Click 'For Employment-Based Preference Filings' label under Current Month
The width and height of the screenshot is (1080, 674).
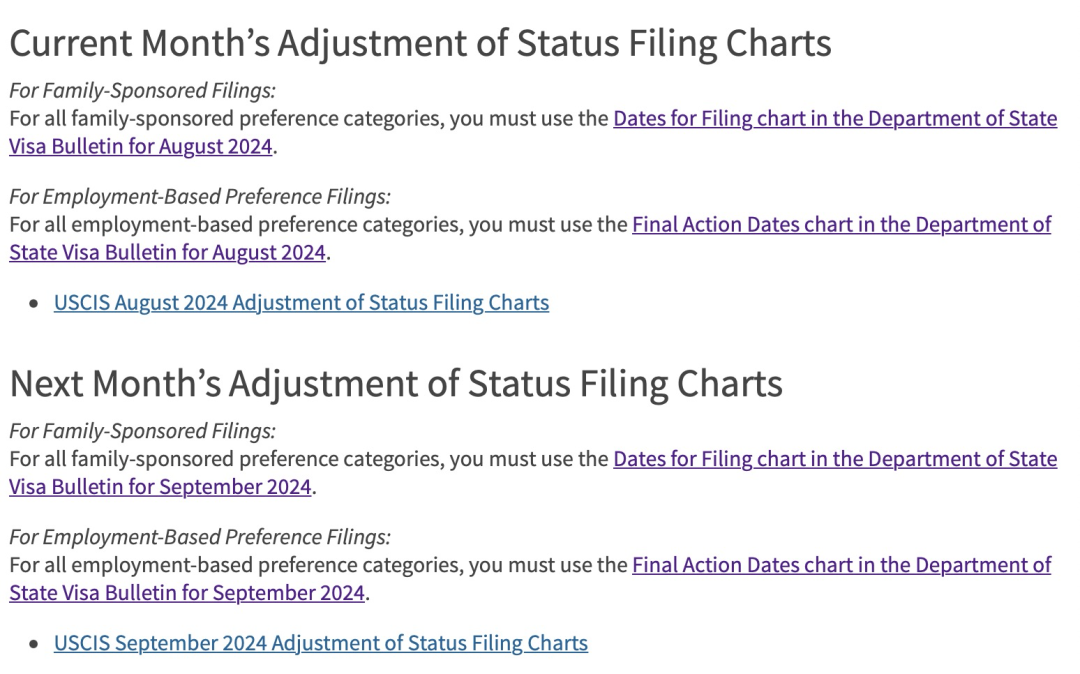pyautogui.click(x=200, y=197)
